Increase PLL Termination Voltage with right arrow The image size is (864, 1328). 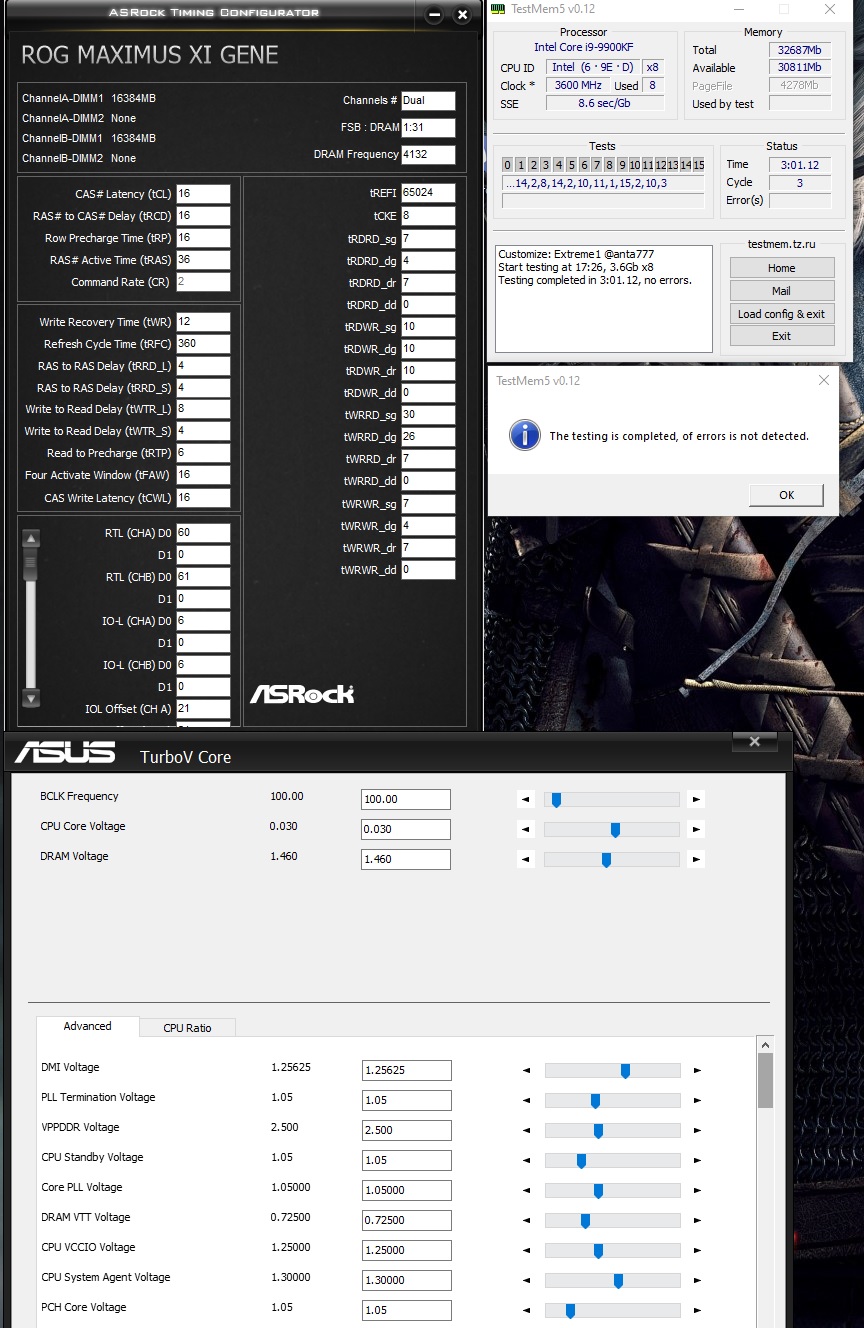pos(697,1100)
